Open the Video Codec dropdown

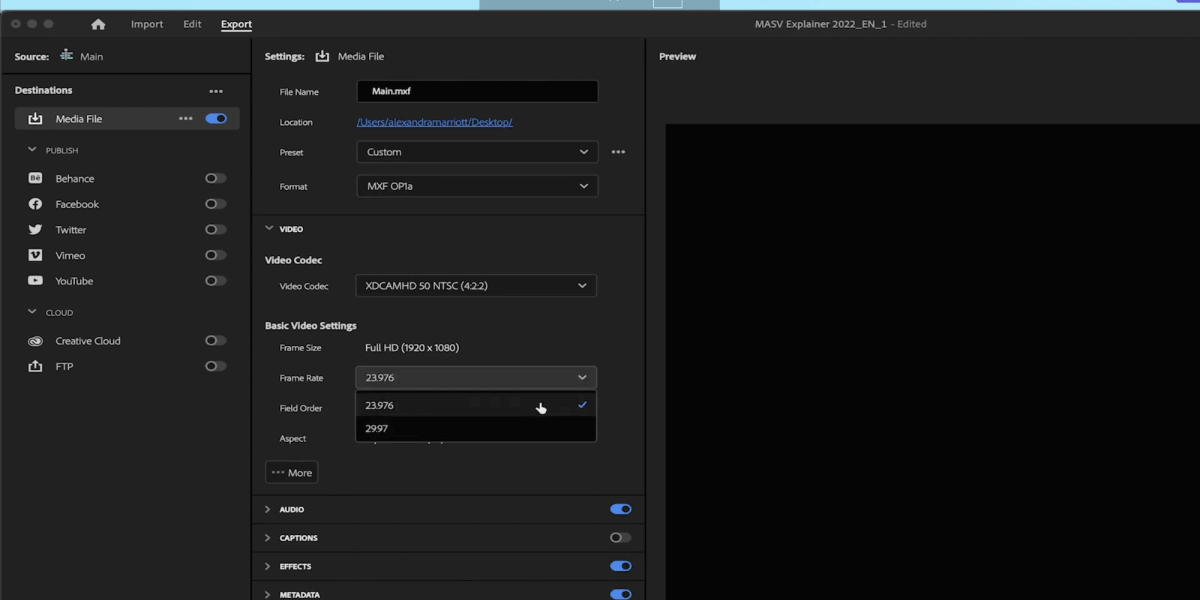(476, 286)
